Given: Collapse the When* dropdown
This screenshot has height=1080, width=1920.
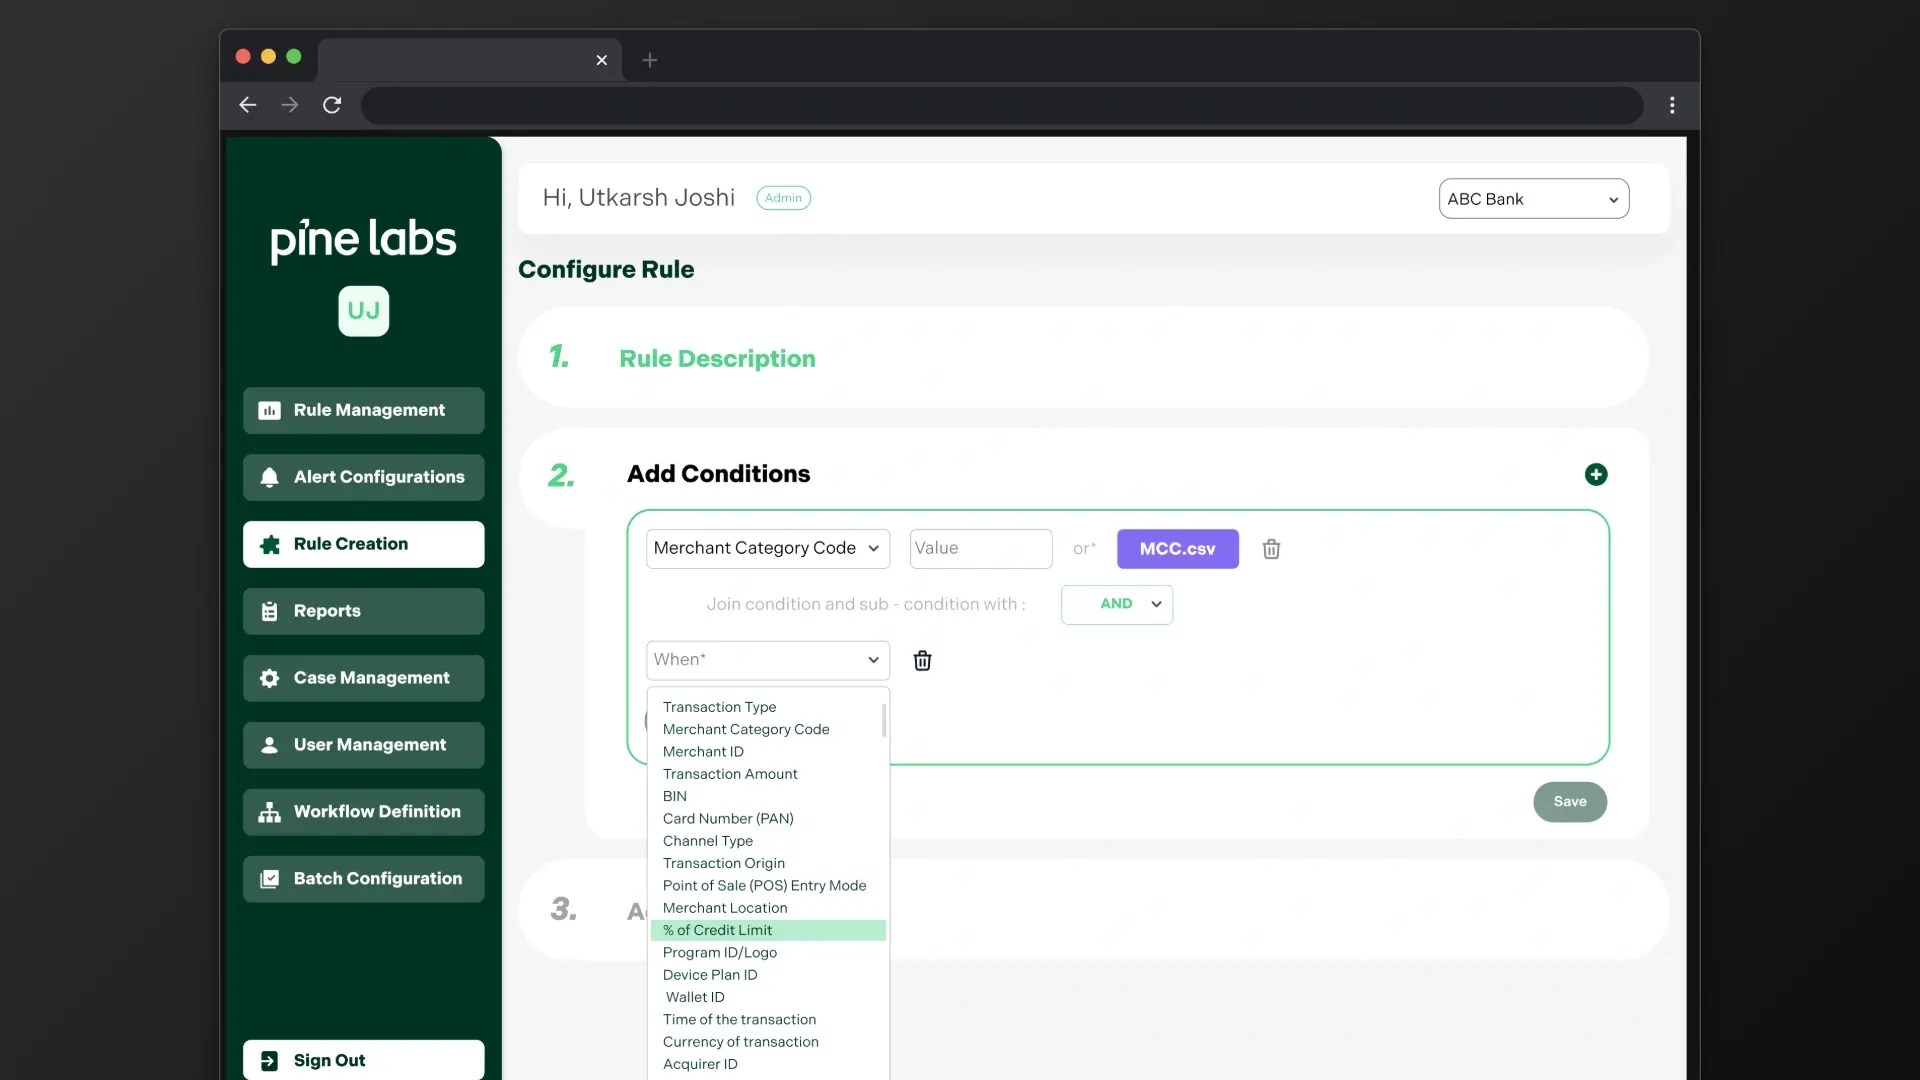Looking at the screenshot, I should [x=768, y=660].
